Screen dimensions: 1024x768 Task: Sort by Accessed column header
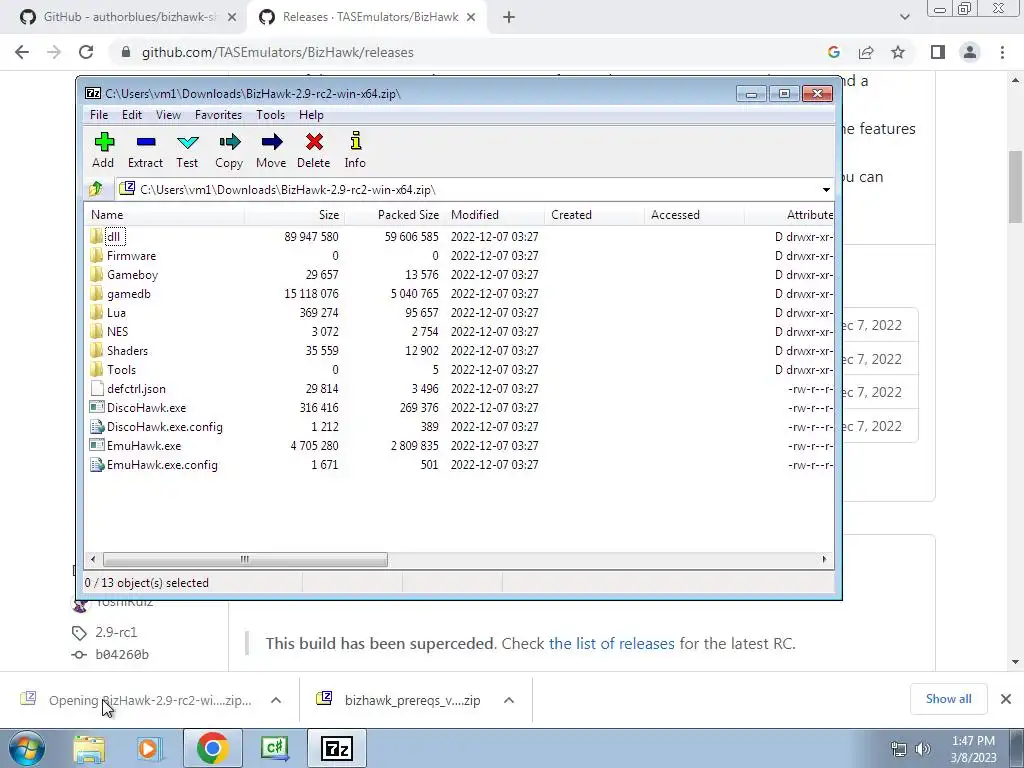694,214
